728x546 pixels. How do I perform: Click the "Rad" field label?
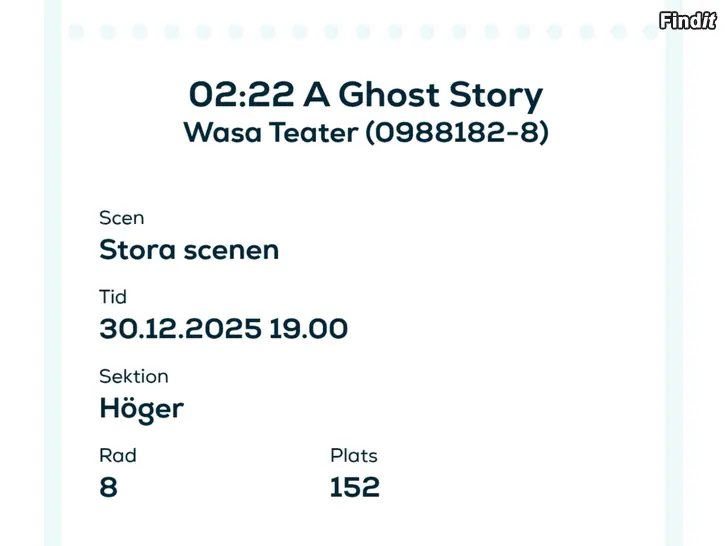point(117,456)
